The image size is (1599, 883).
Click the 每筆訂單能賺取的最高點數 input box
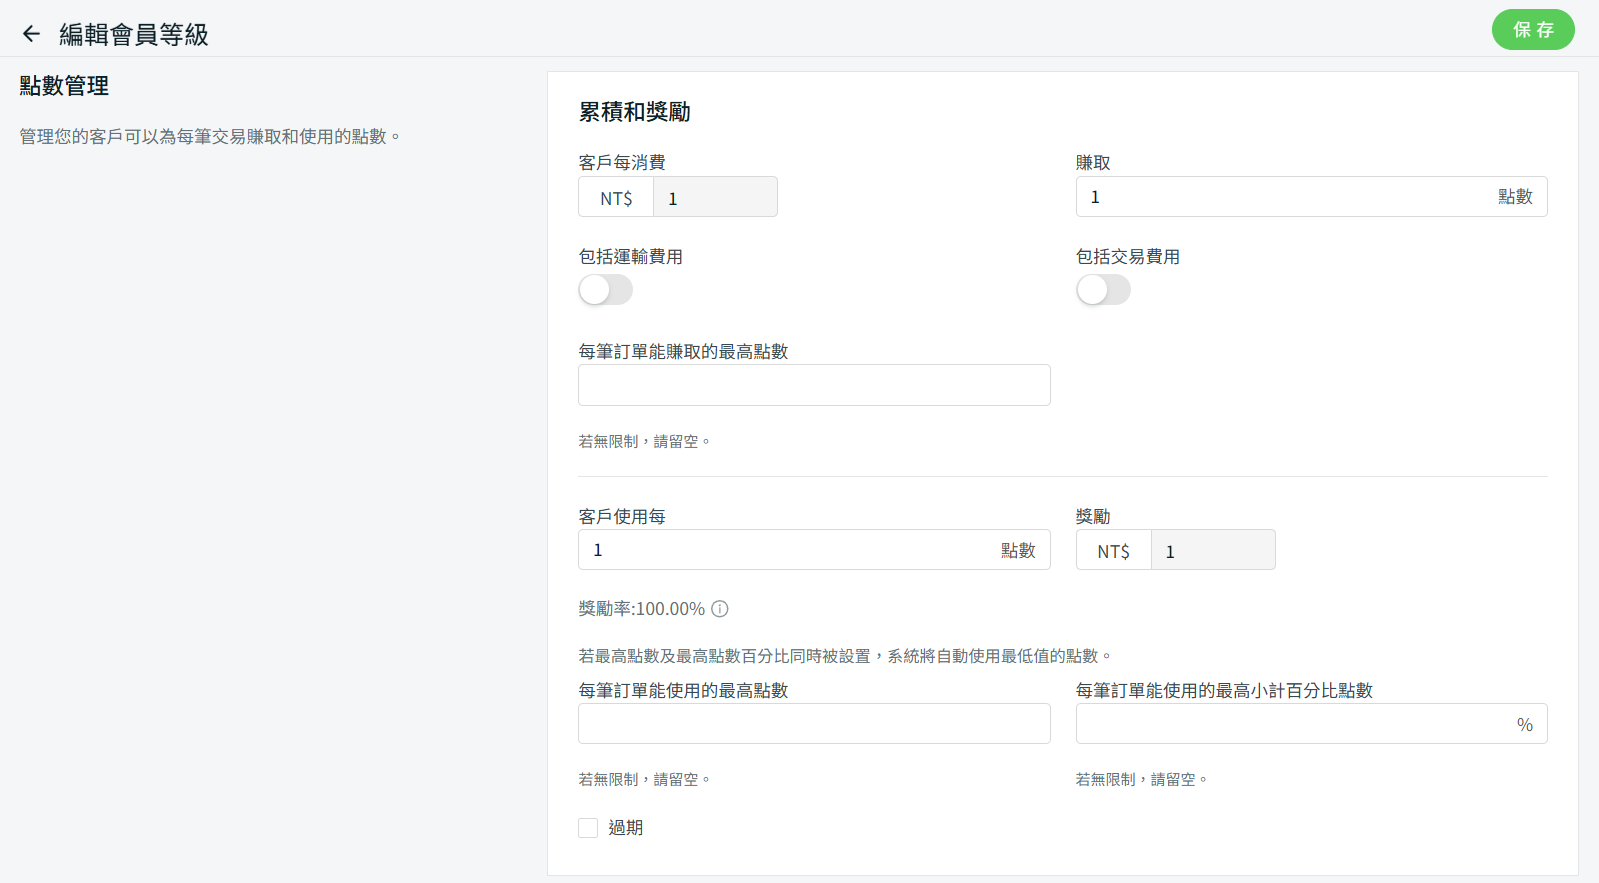coord(814,385)
